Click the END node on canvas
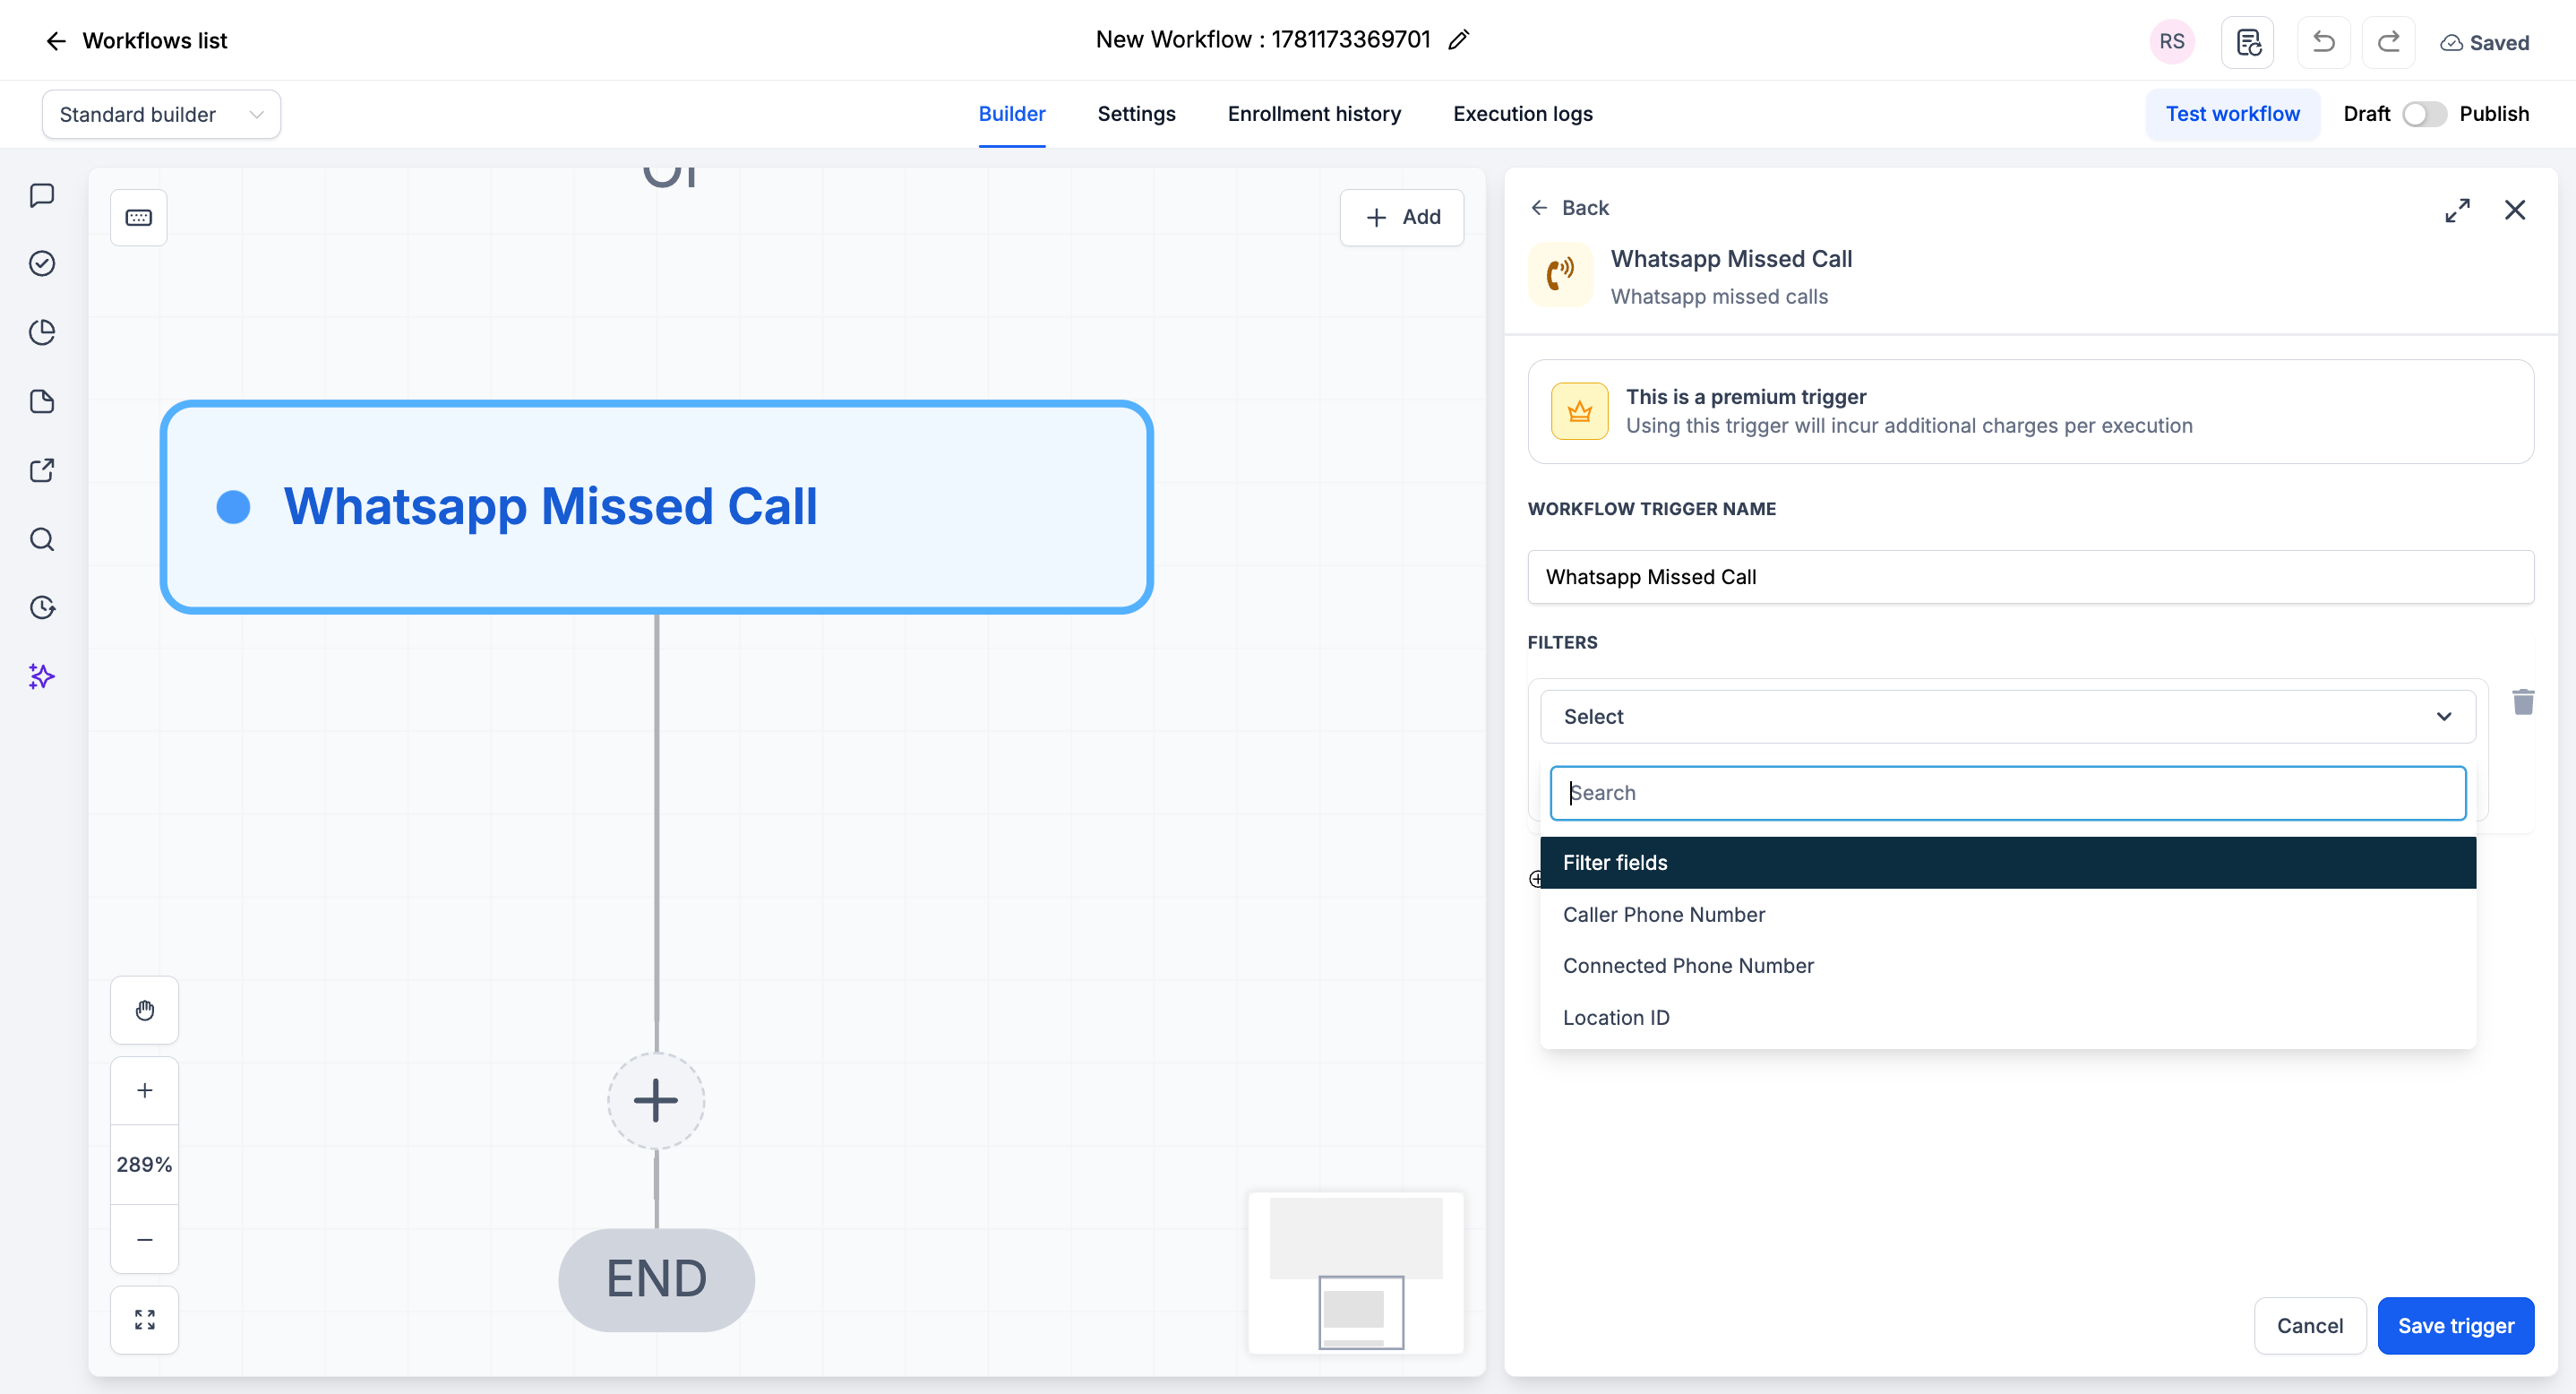 [656, 1280]
